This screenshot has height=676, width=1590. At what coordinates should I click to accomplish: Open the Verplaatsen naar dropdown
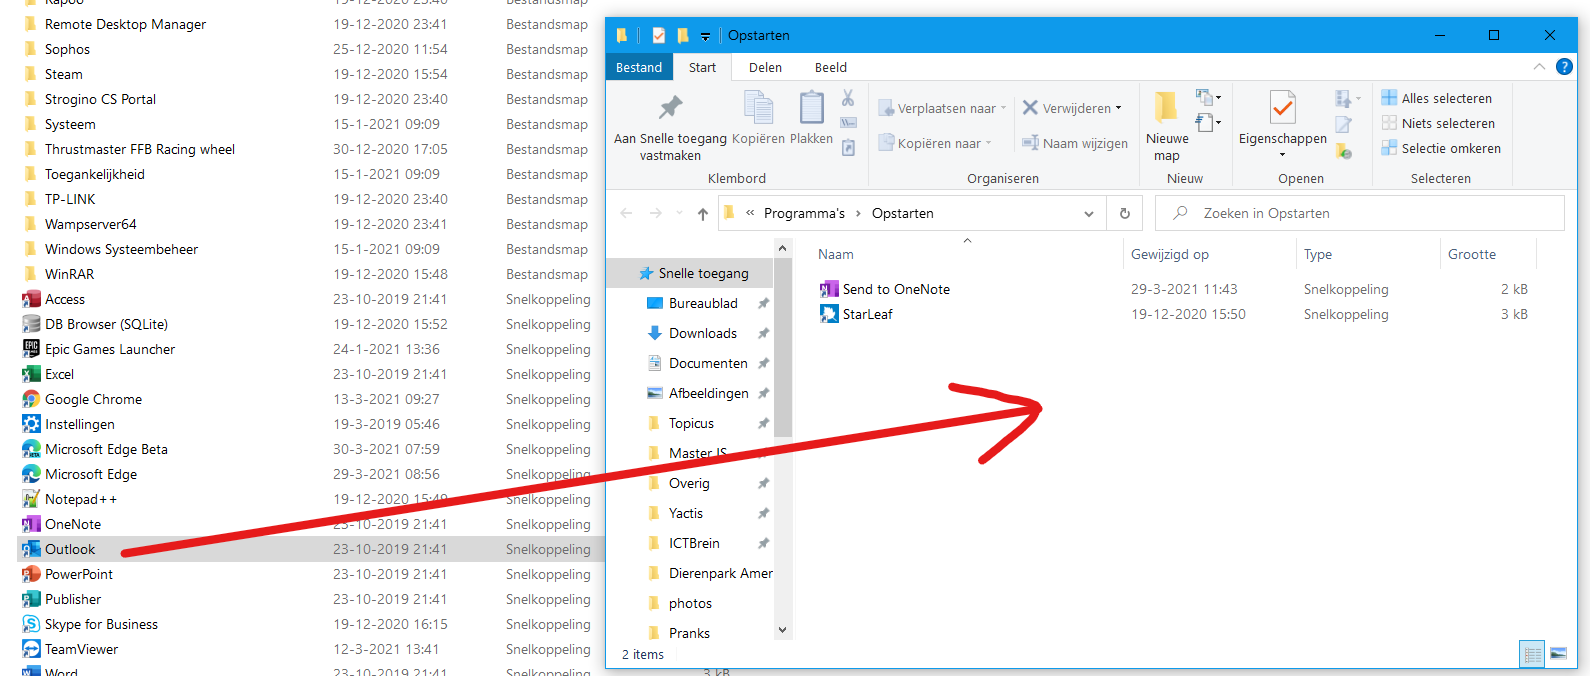coord(942,108)
